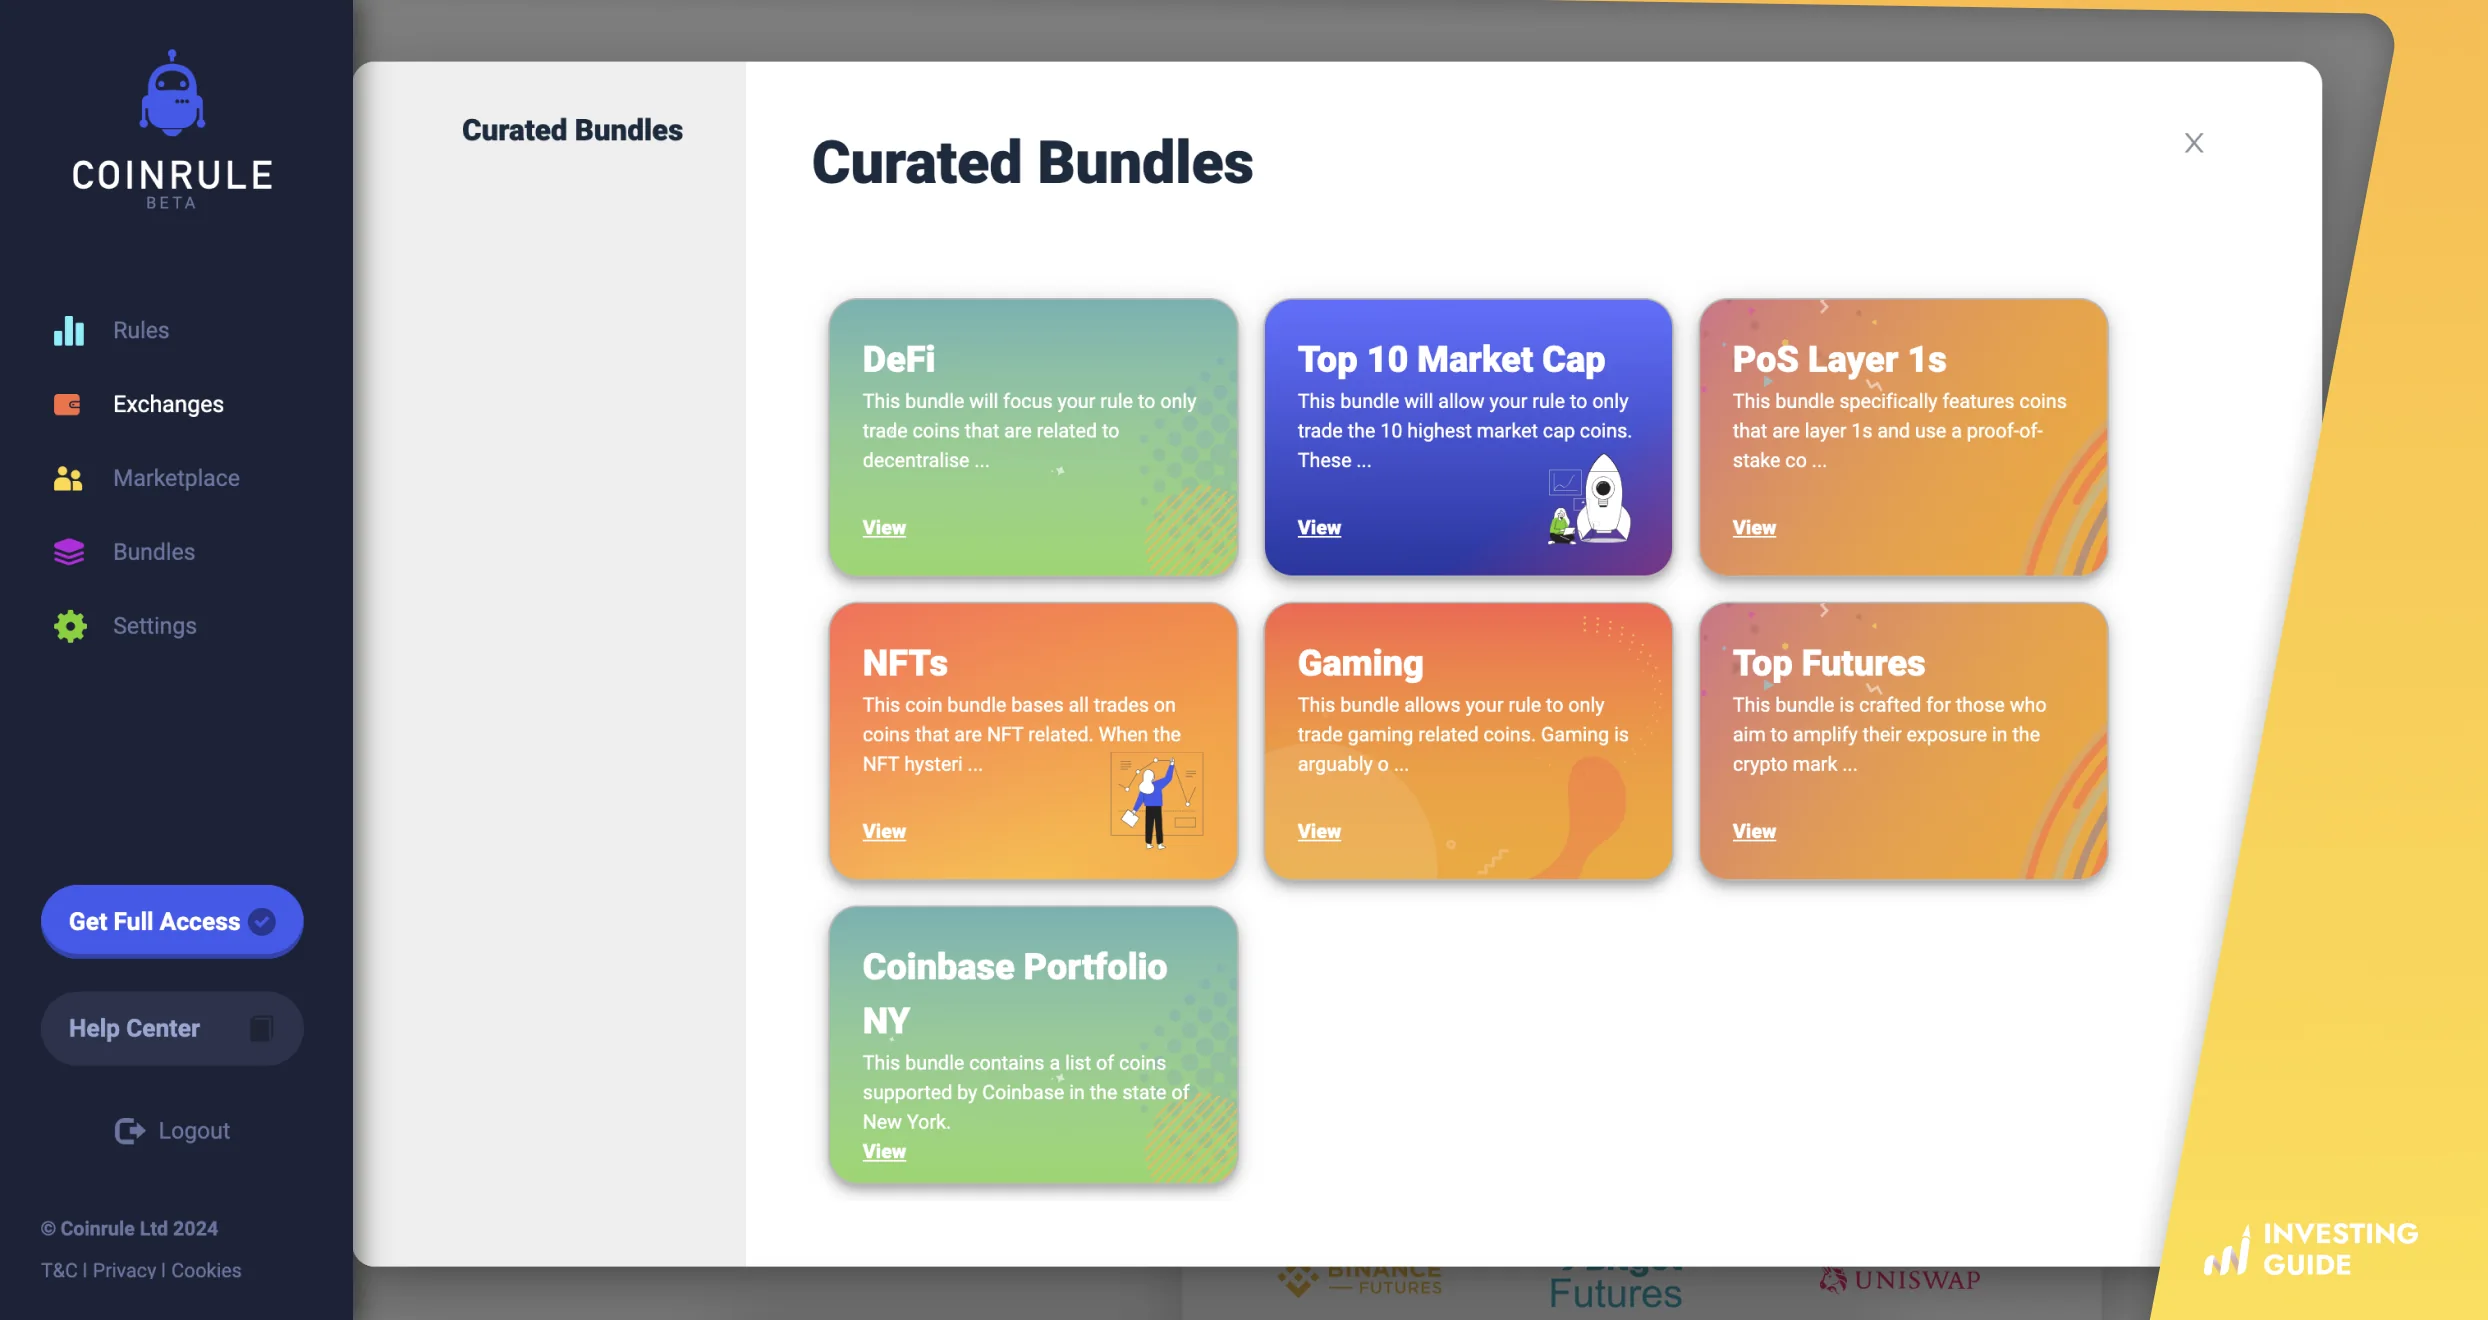
Task: View the Gaming bundle
Action: point(1318,831)
